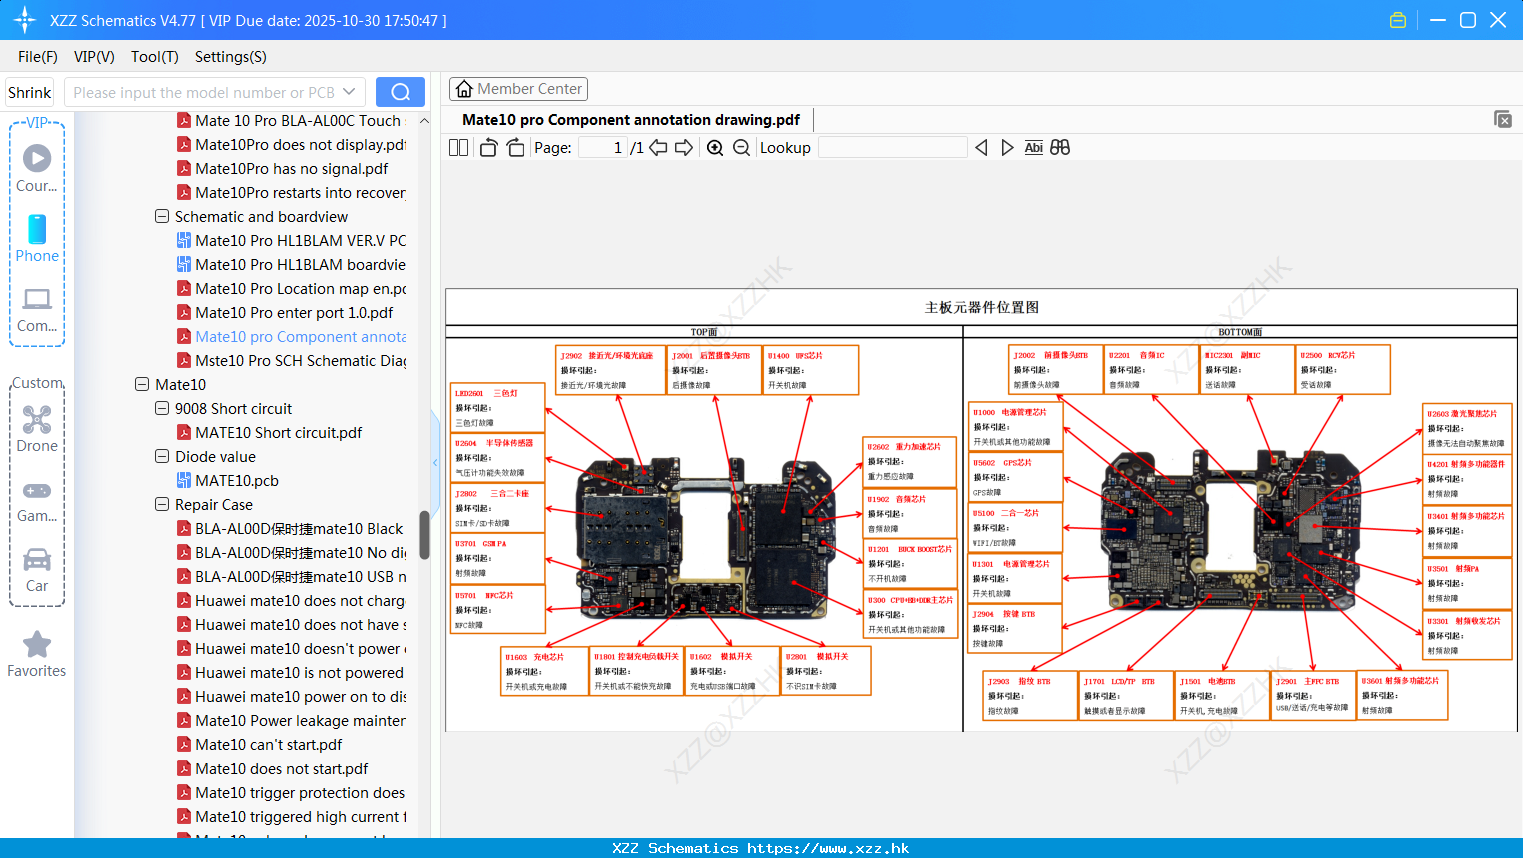Open Mate10Pro does not display.pdf
1523x858 pixels.
click(291, 144)
